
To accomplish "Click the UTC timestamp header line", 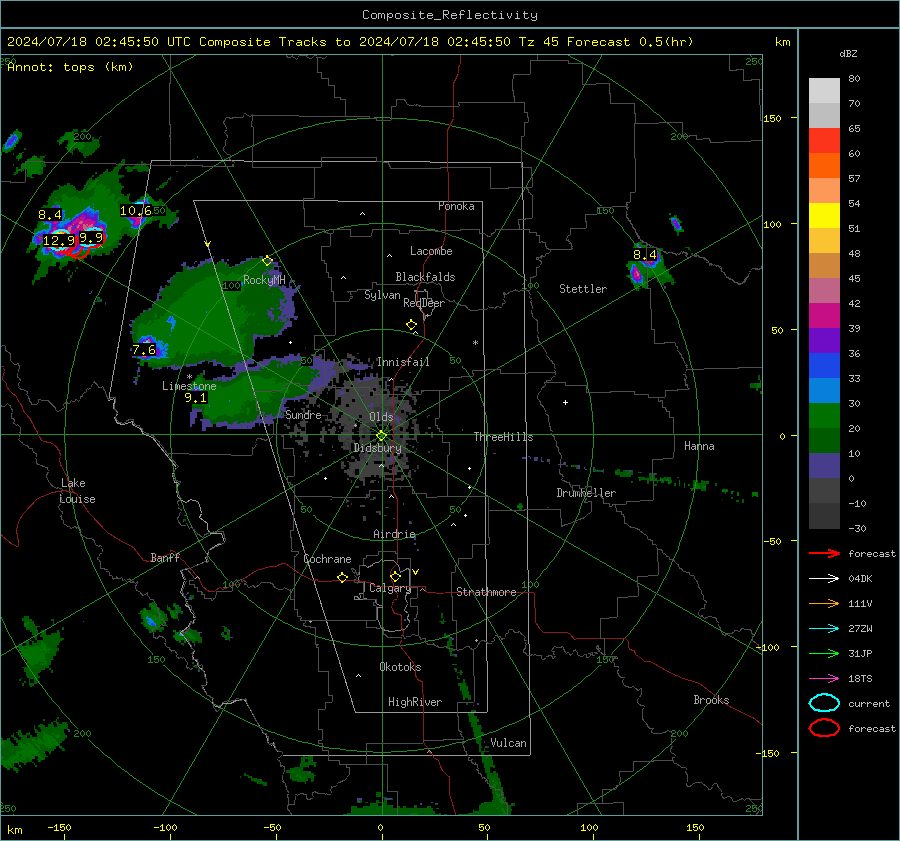I will (350, 42).
